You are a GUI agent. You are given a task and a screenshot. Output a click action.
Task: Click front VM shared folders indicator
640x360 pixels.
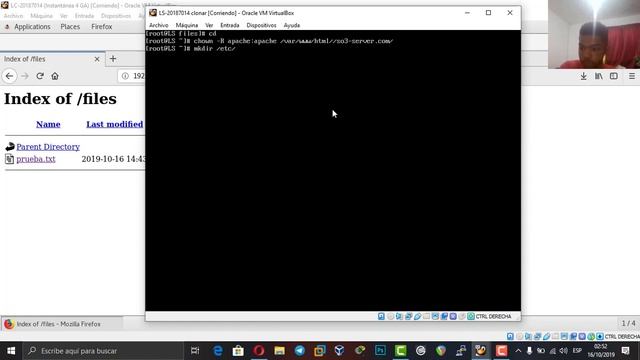point(426,316)
